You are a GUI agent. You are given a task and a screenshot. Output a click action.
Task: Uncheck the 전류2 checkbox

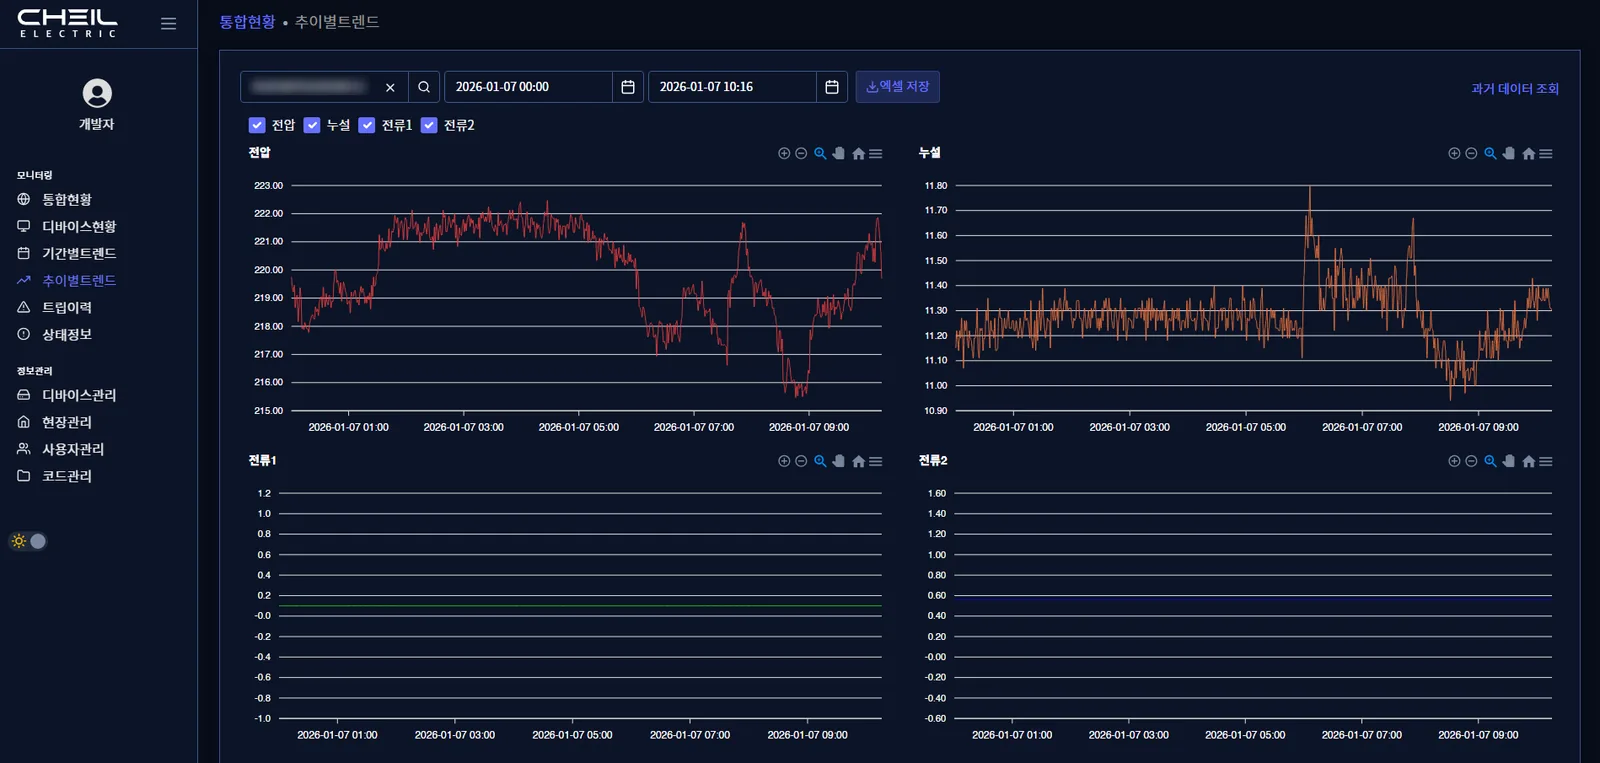tap(429, 125)
